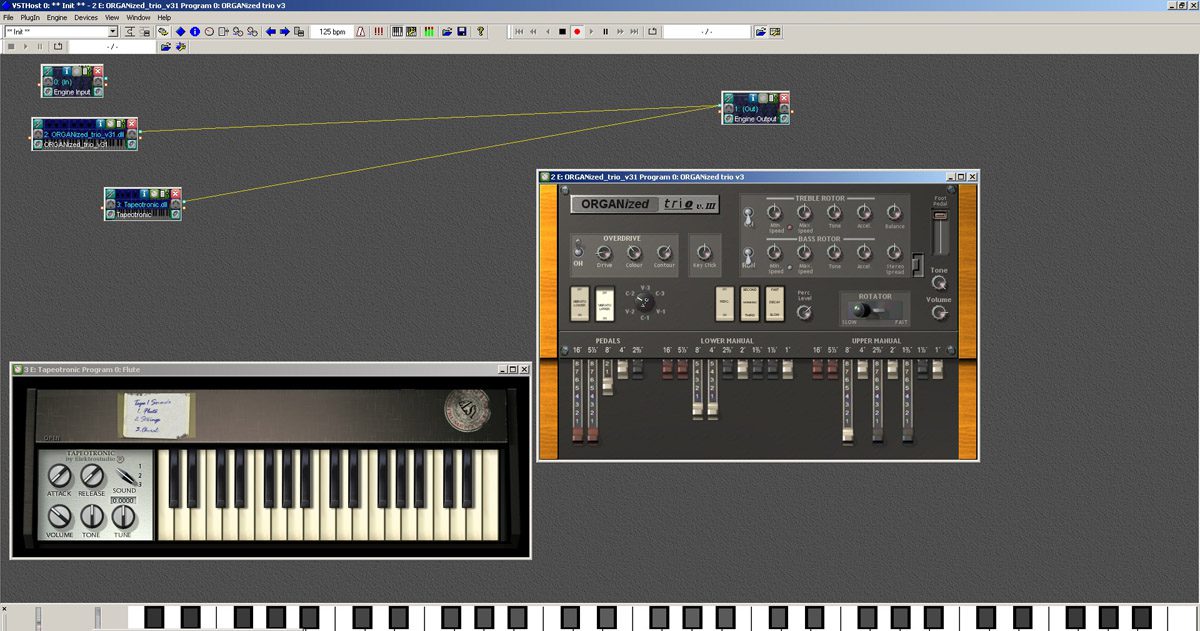Screen dimensions: 1200x631
Task: Close the Tapeotronic.dll module with red X
Action: 176,194
